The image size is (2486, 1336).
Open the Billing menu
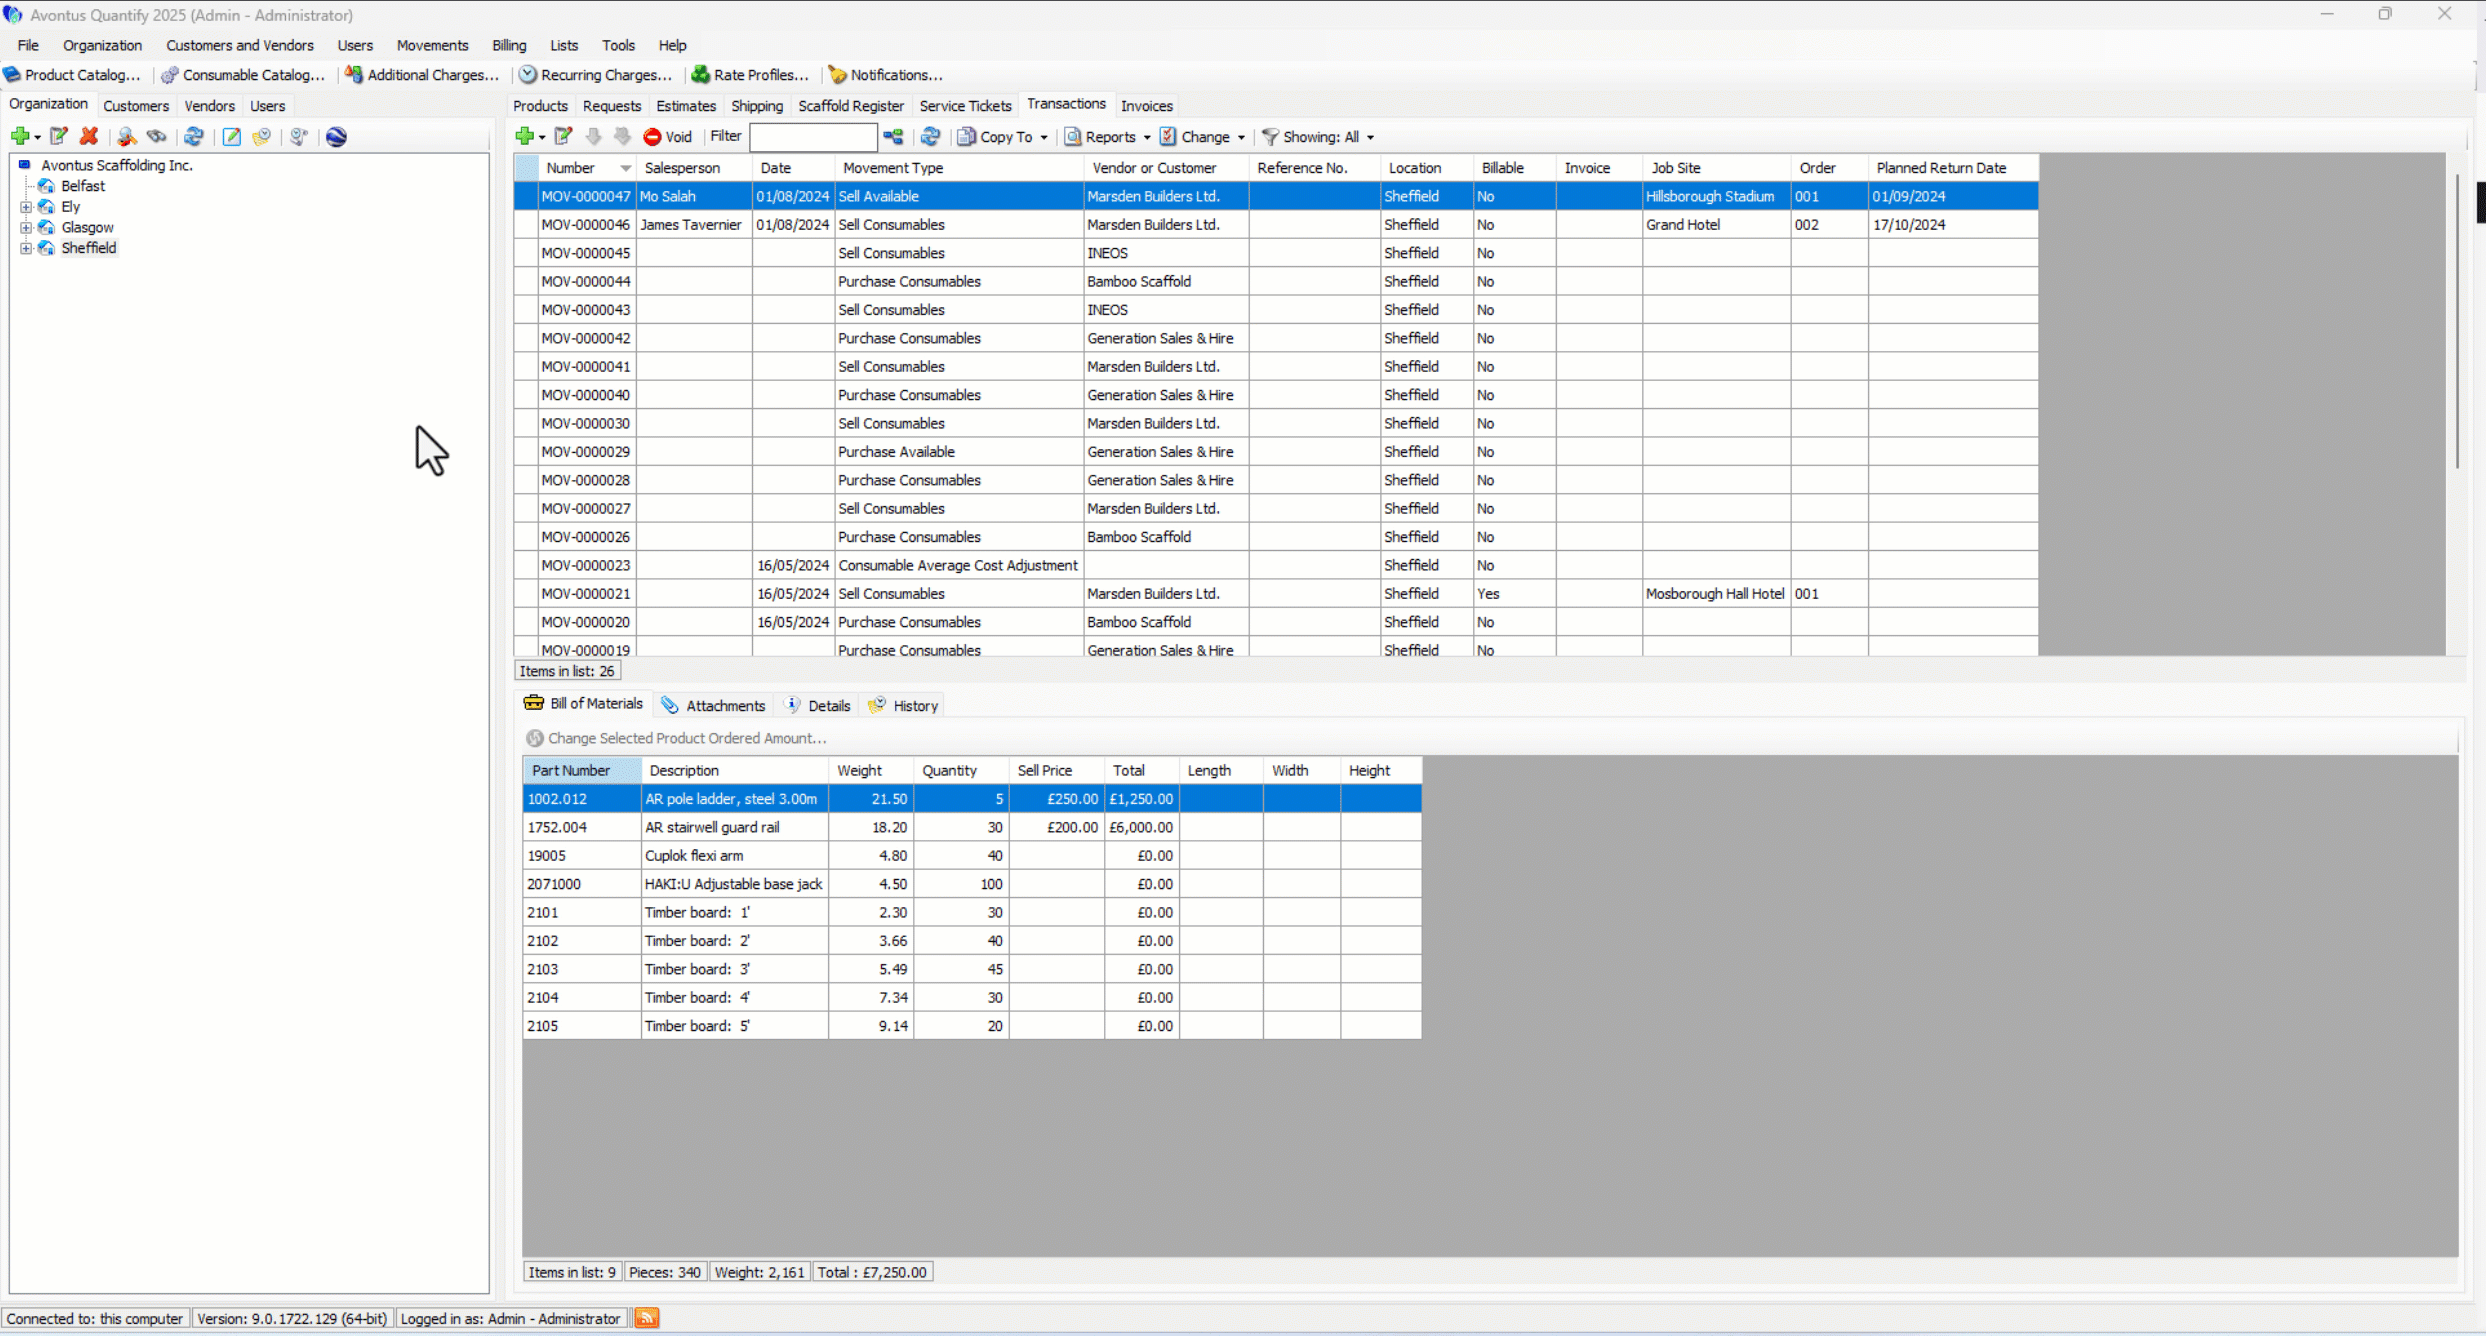tap(508, 45)
